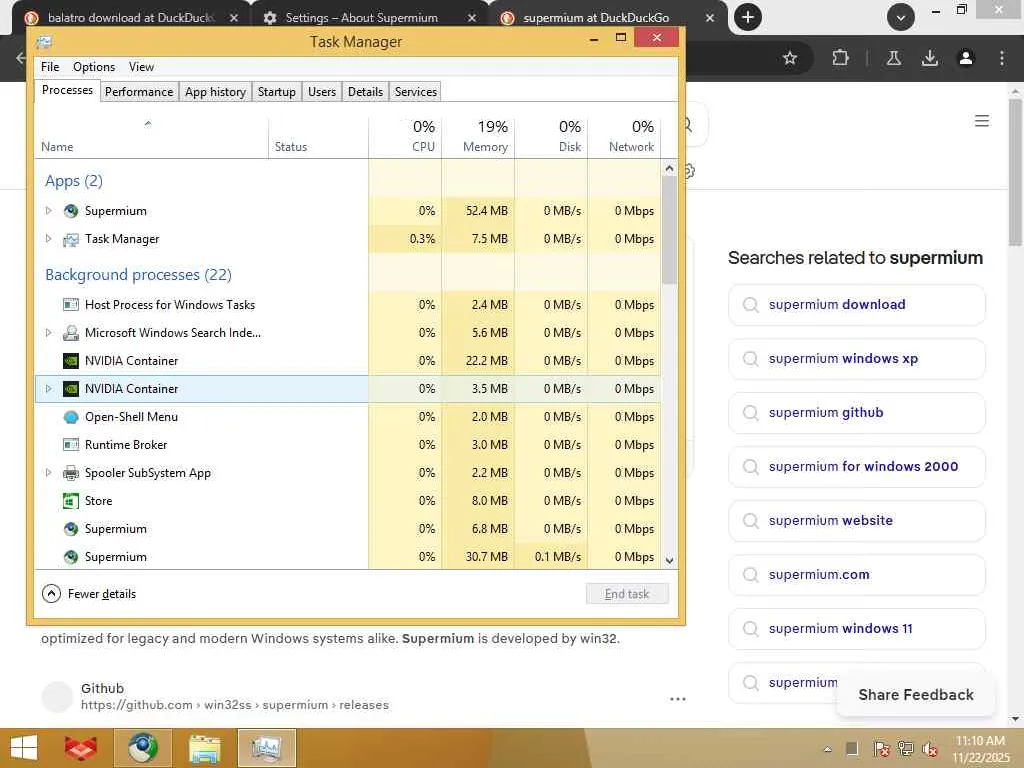Click the Task Manager scroll down arrow
The height and width of the screenshot is (768, 1024).
pyautogui.click(x=669, y=560)
